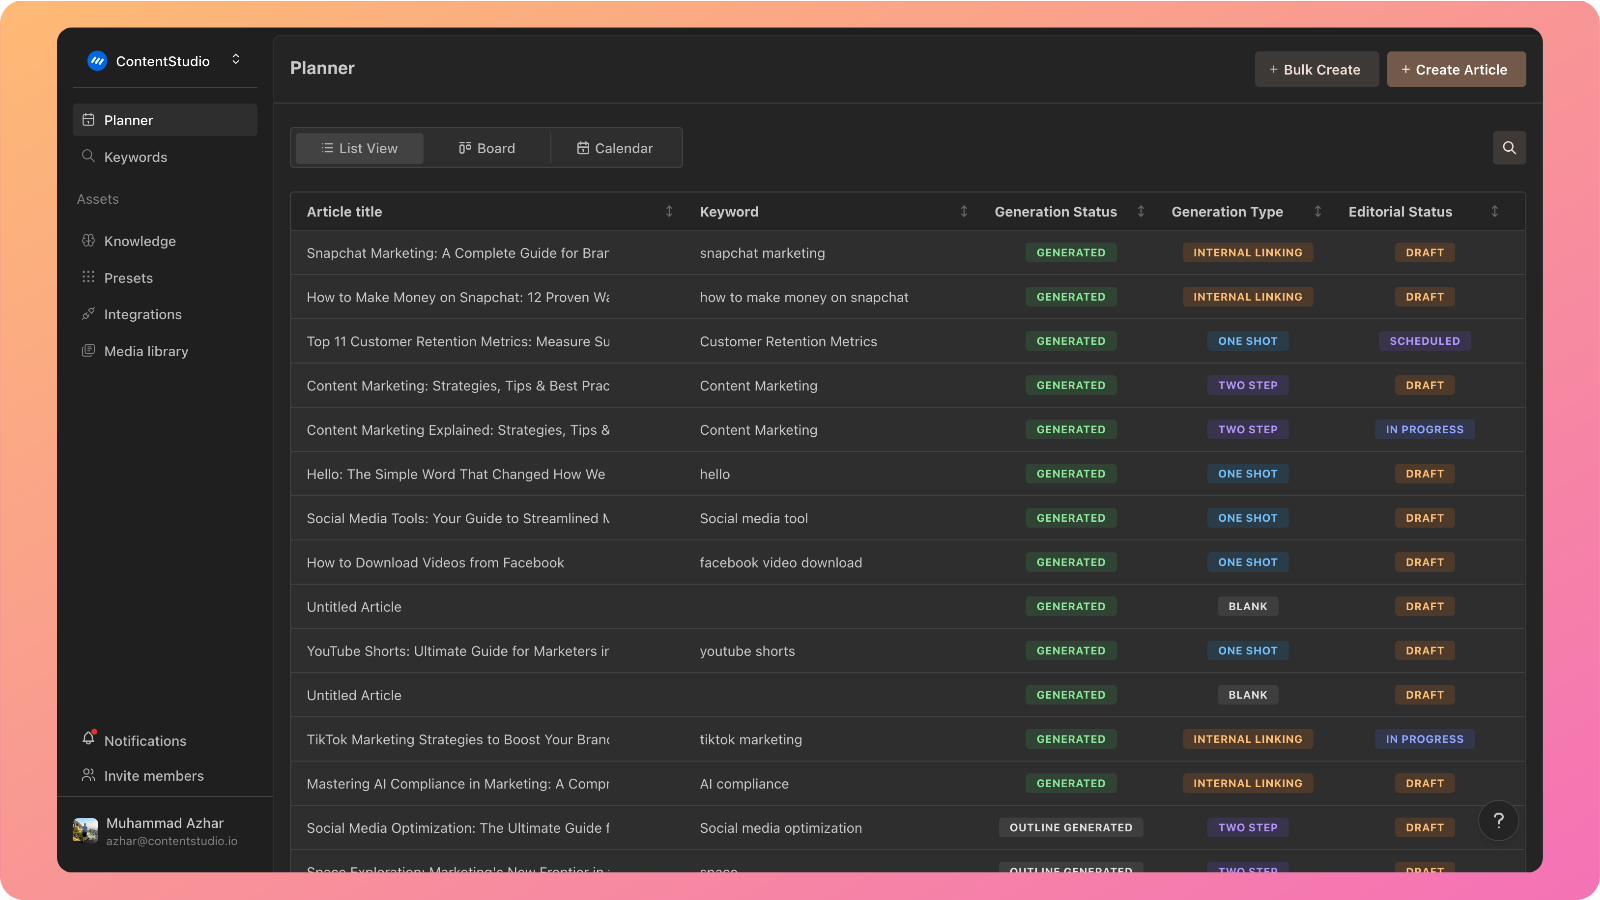Open the Media library

click(x=145, y=351)
